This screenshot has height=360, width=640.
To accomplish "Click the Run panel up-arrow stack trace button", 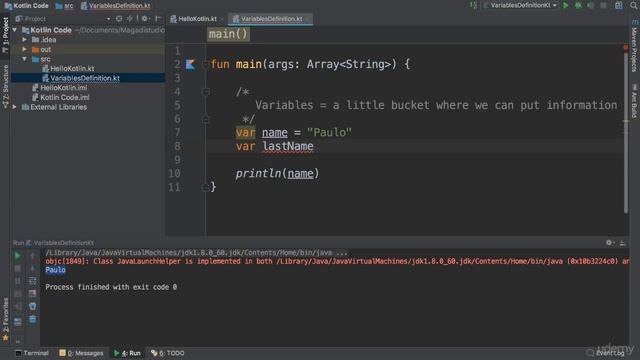I will point(33,256).
